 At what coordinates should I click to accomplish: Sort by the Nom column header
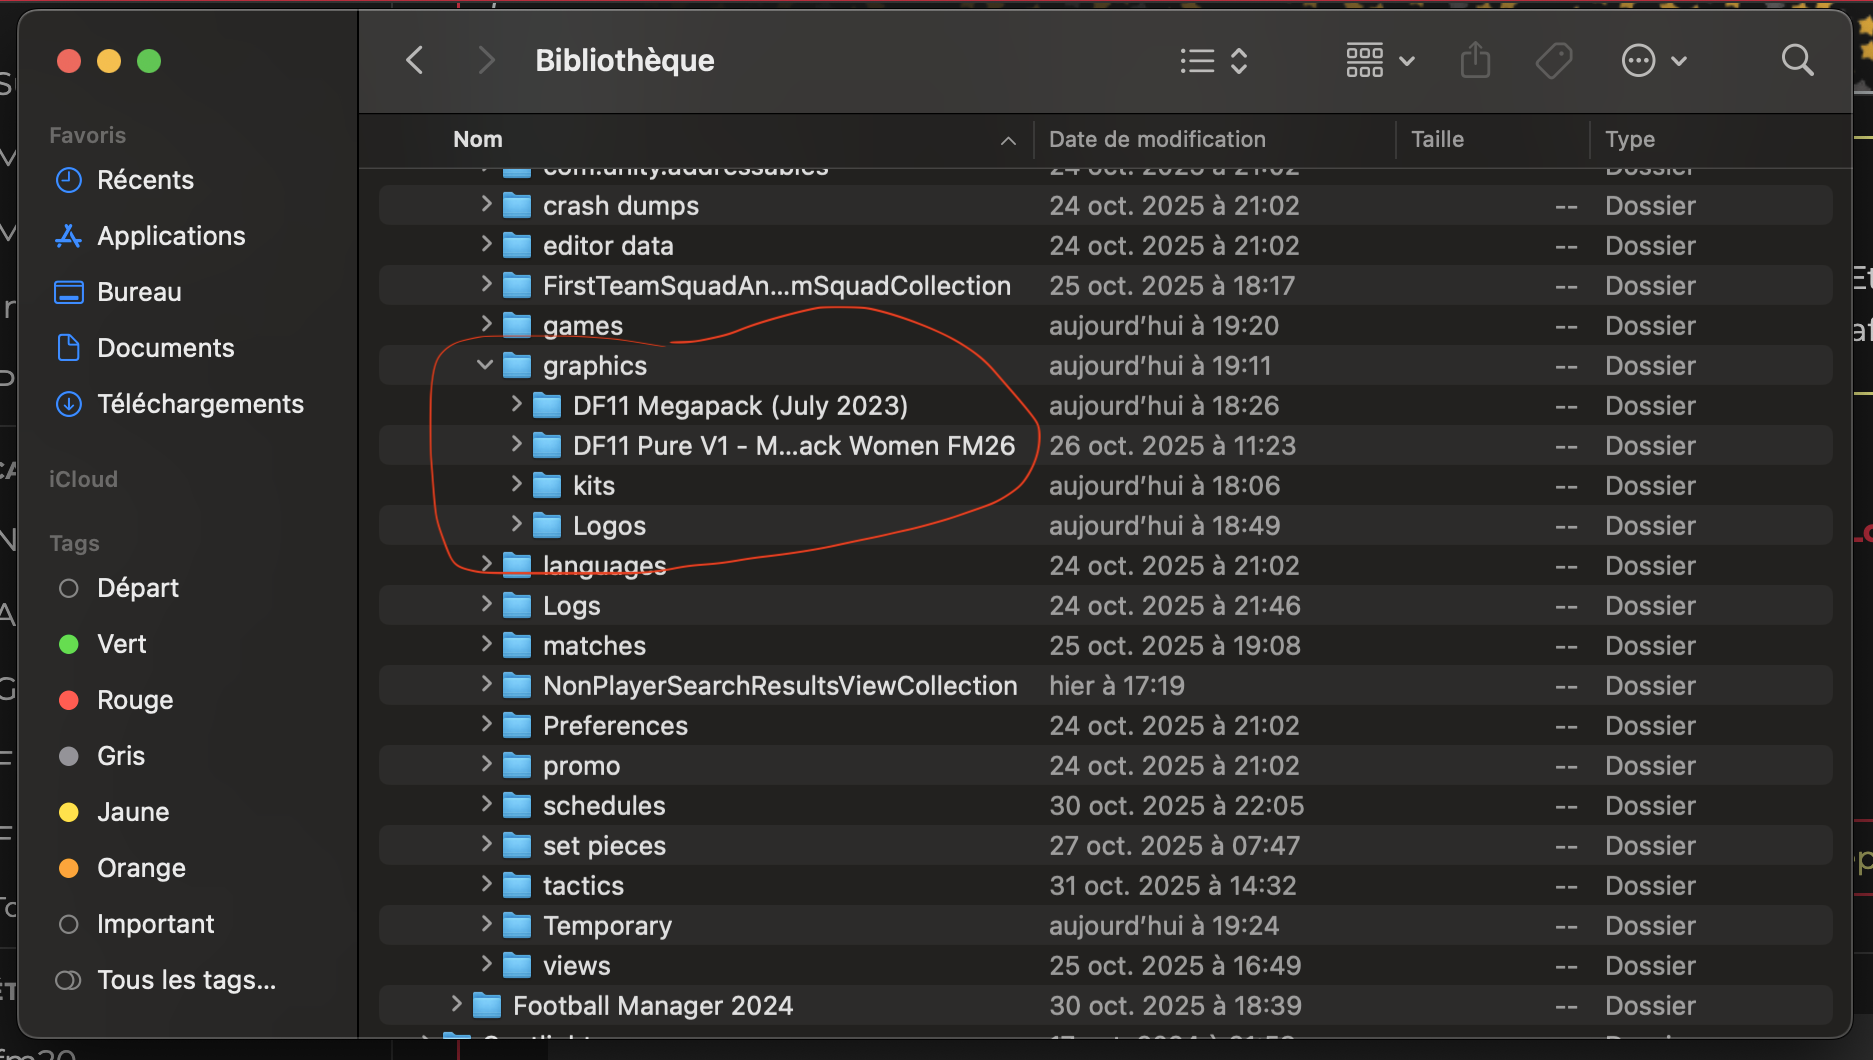(478, 140)
